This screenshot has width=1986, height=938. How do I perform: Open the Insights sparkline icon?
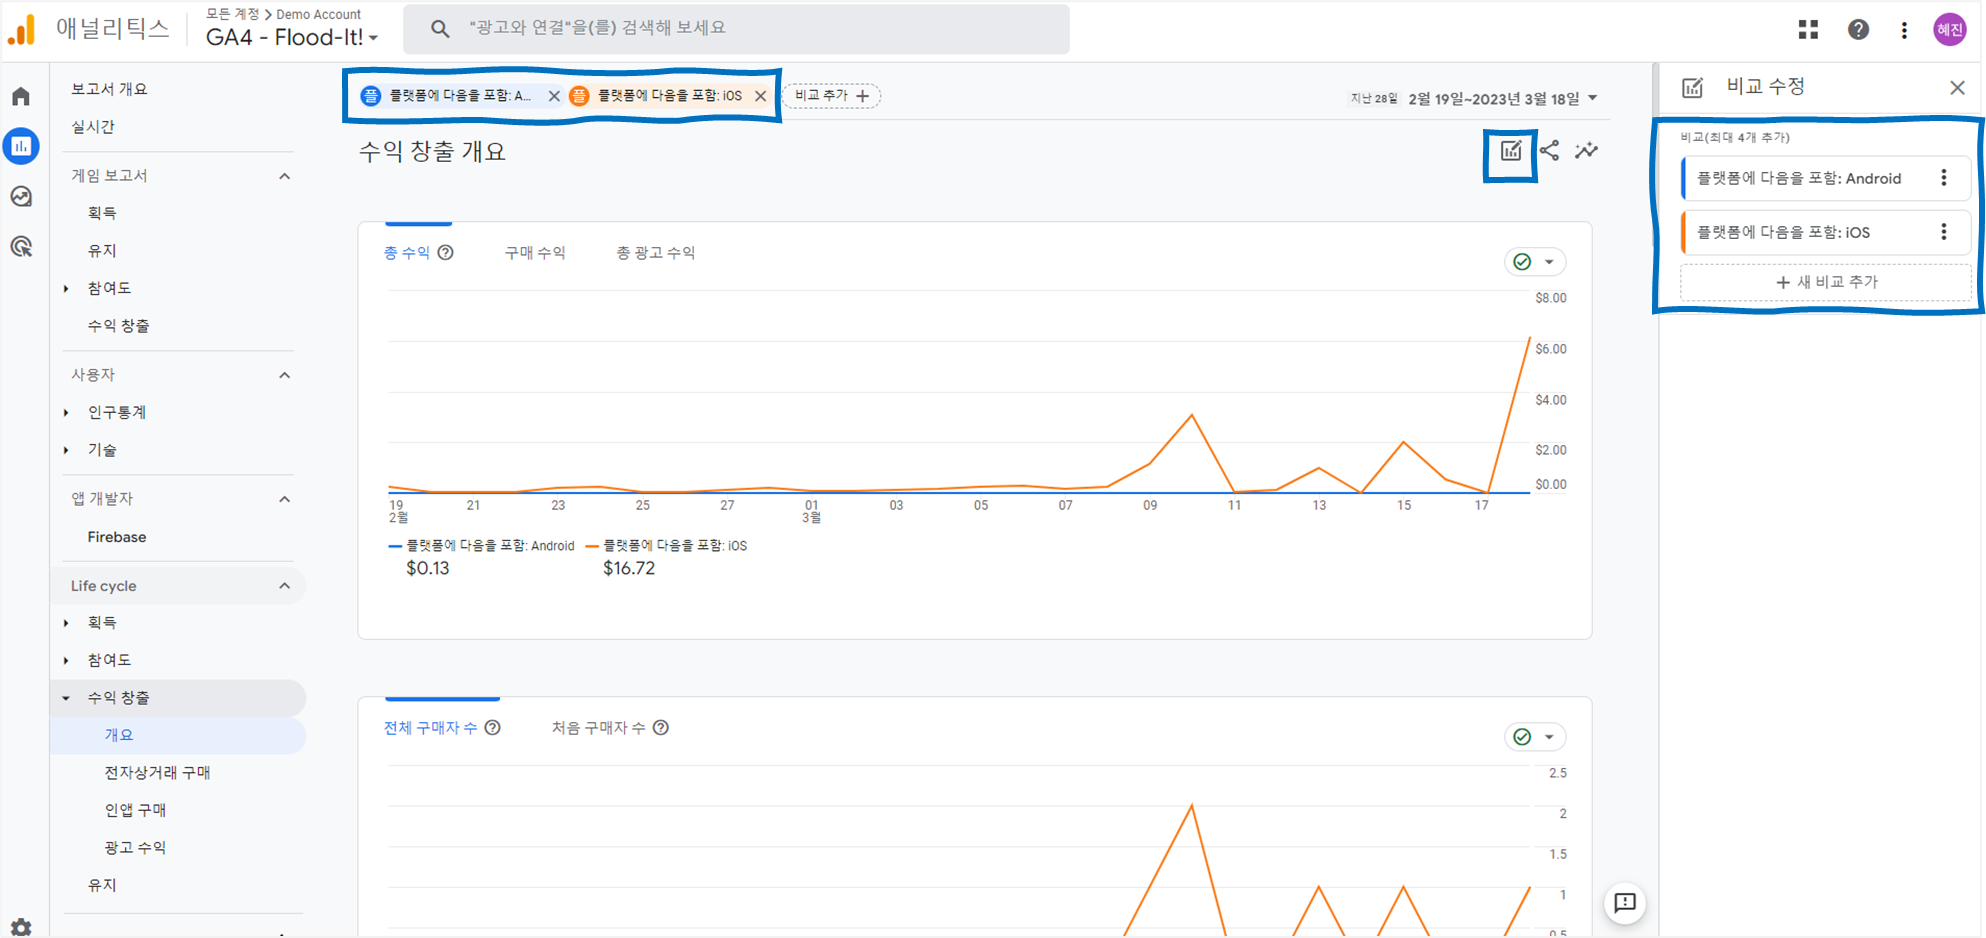1587,151
